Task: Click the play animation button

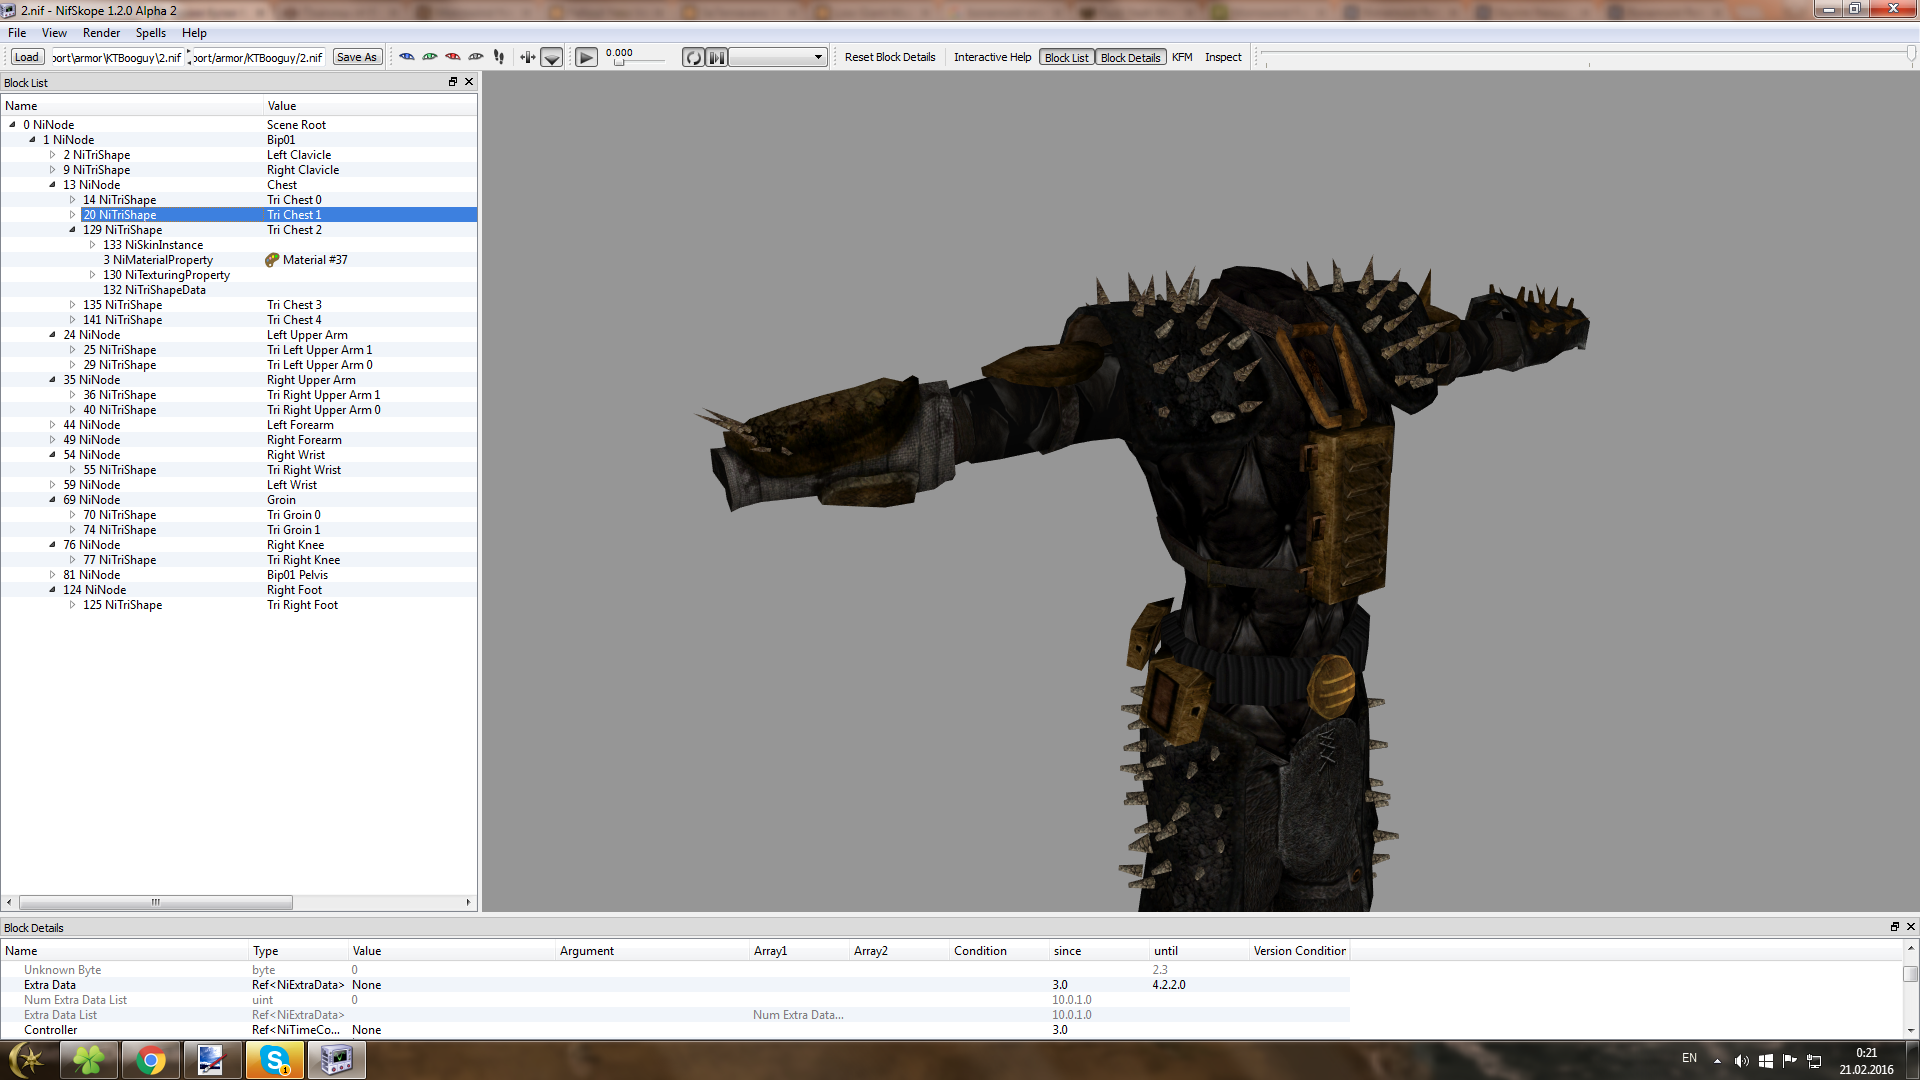Action: [x=587, y=57]
